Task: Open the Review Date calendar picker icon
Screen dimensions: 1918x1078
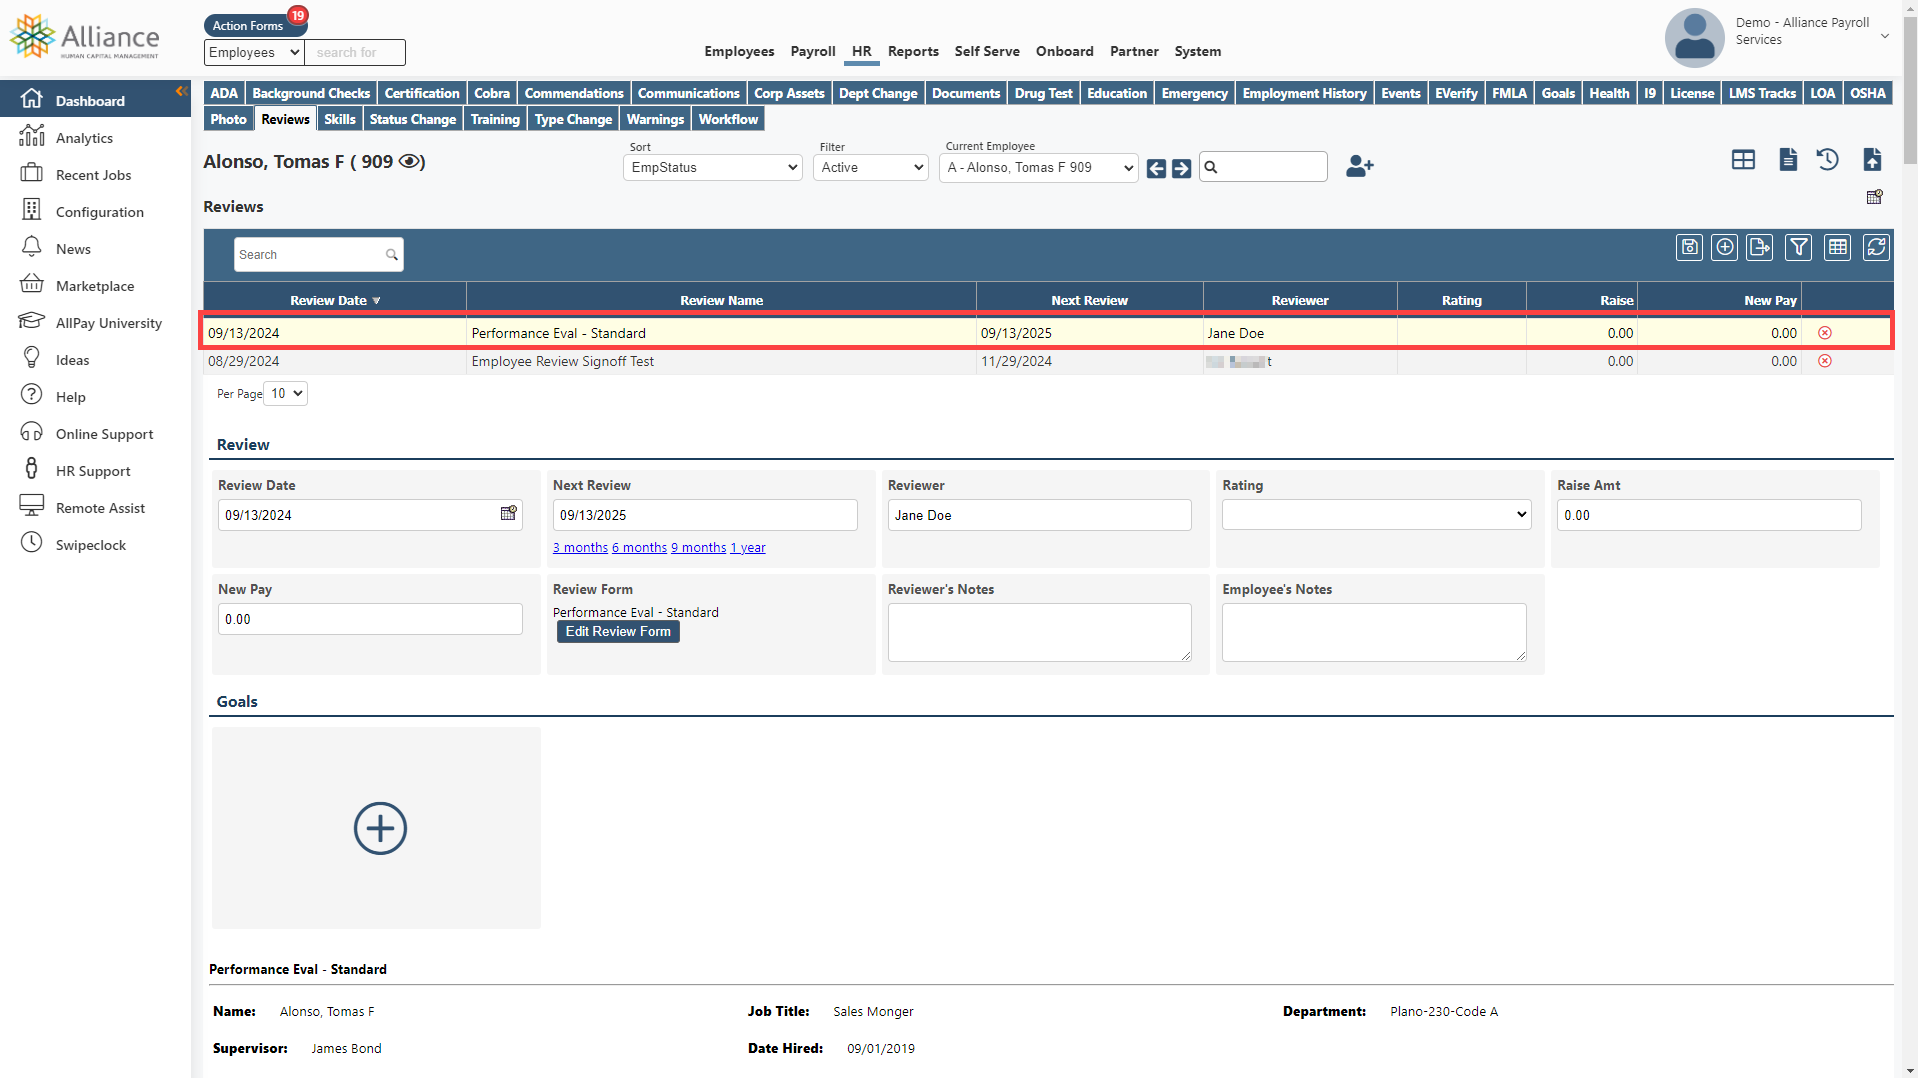Action: [509, 513]
